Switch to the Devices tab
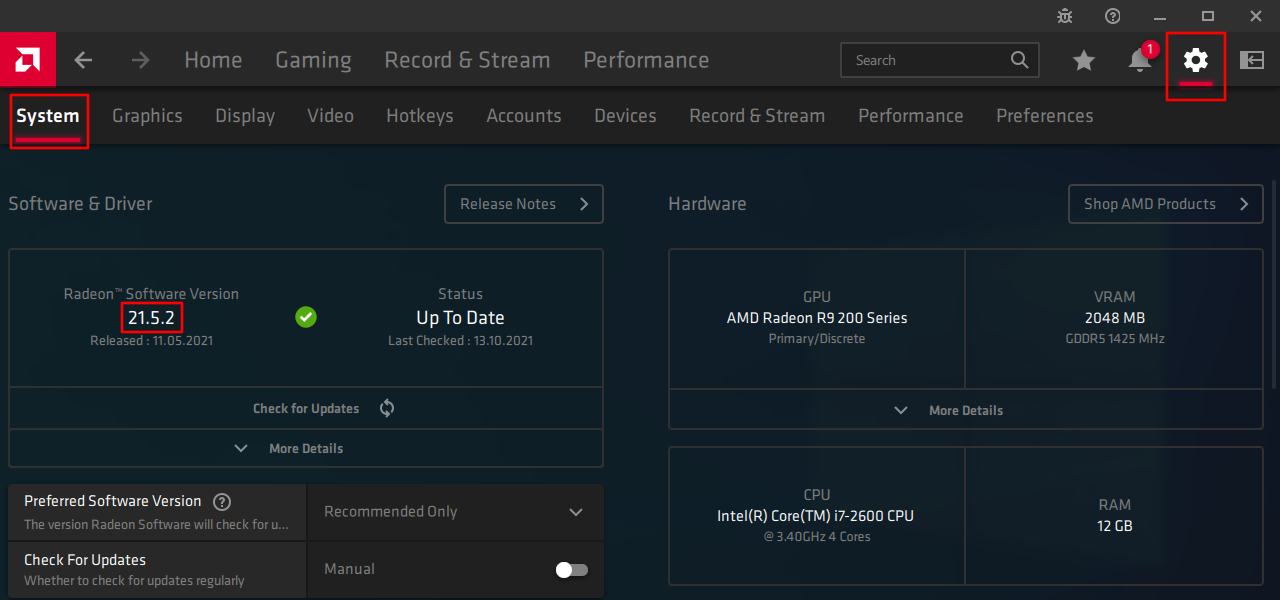This screenshot has width=1280, height=600. coord(625,116)
